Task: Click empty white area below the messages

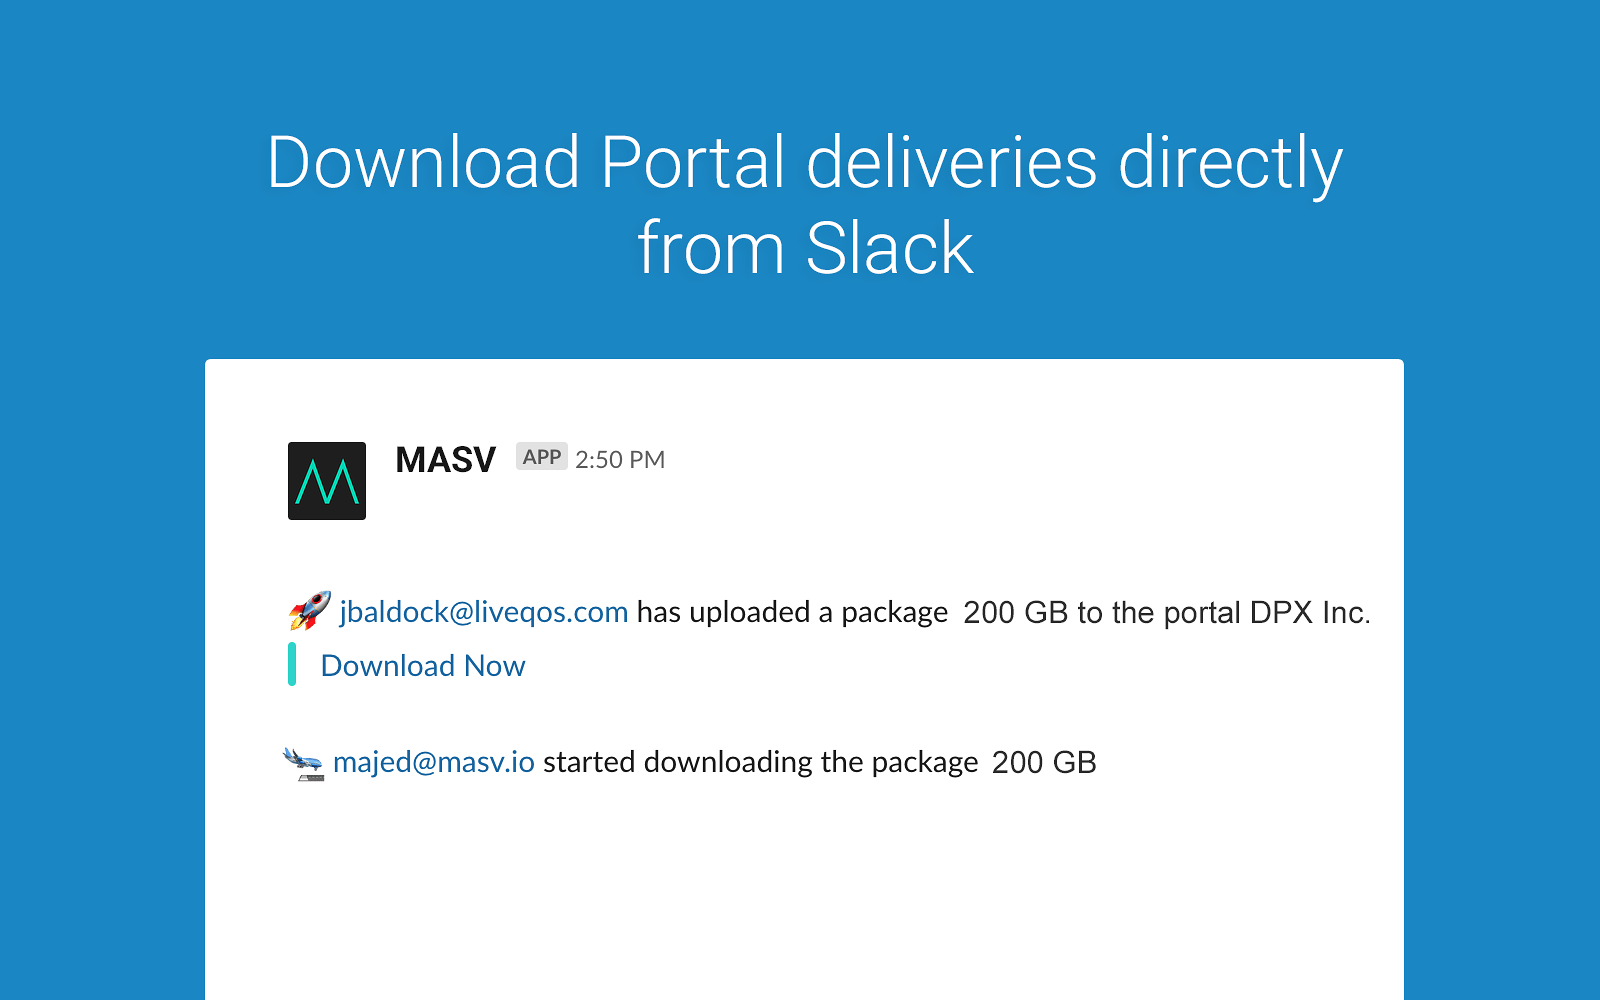Action: [x=804, y=900]
